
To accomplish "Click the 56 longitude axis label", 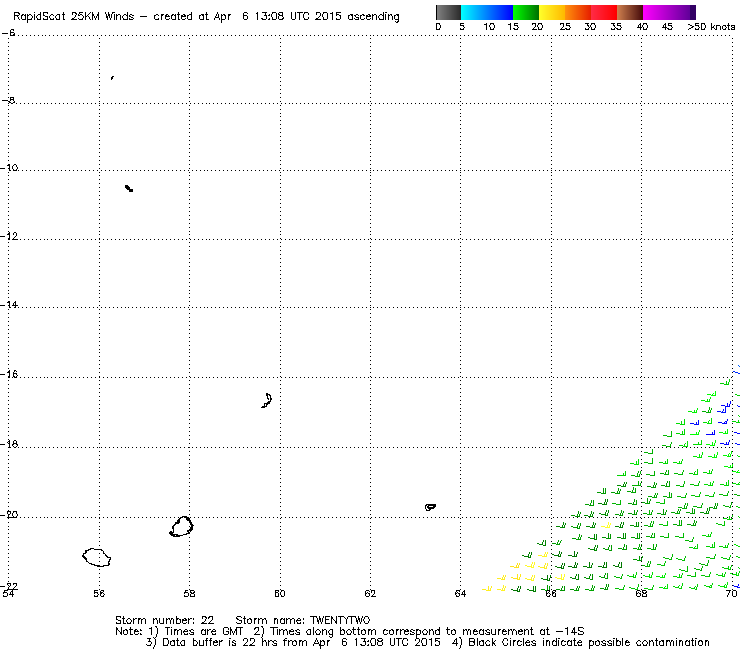I will (99, 593).
